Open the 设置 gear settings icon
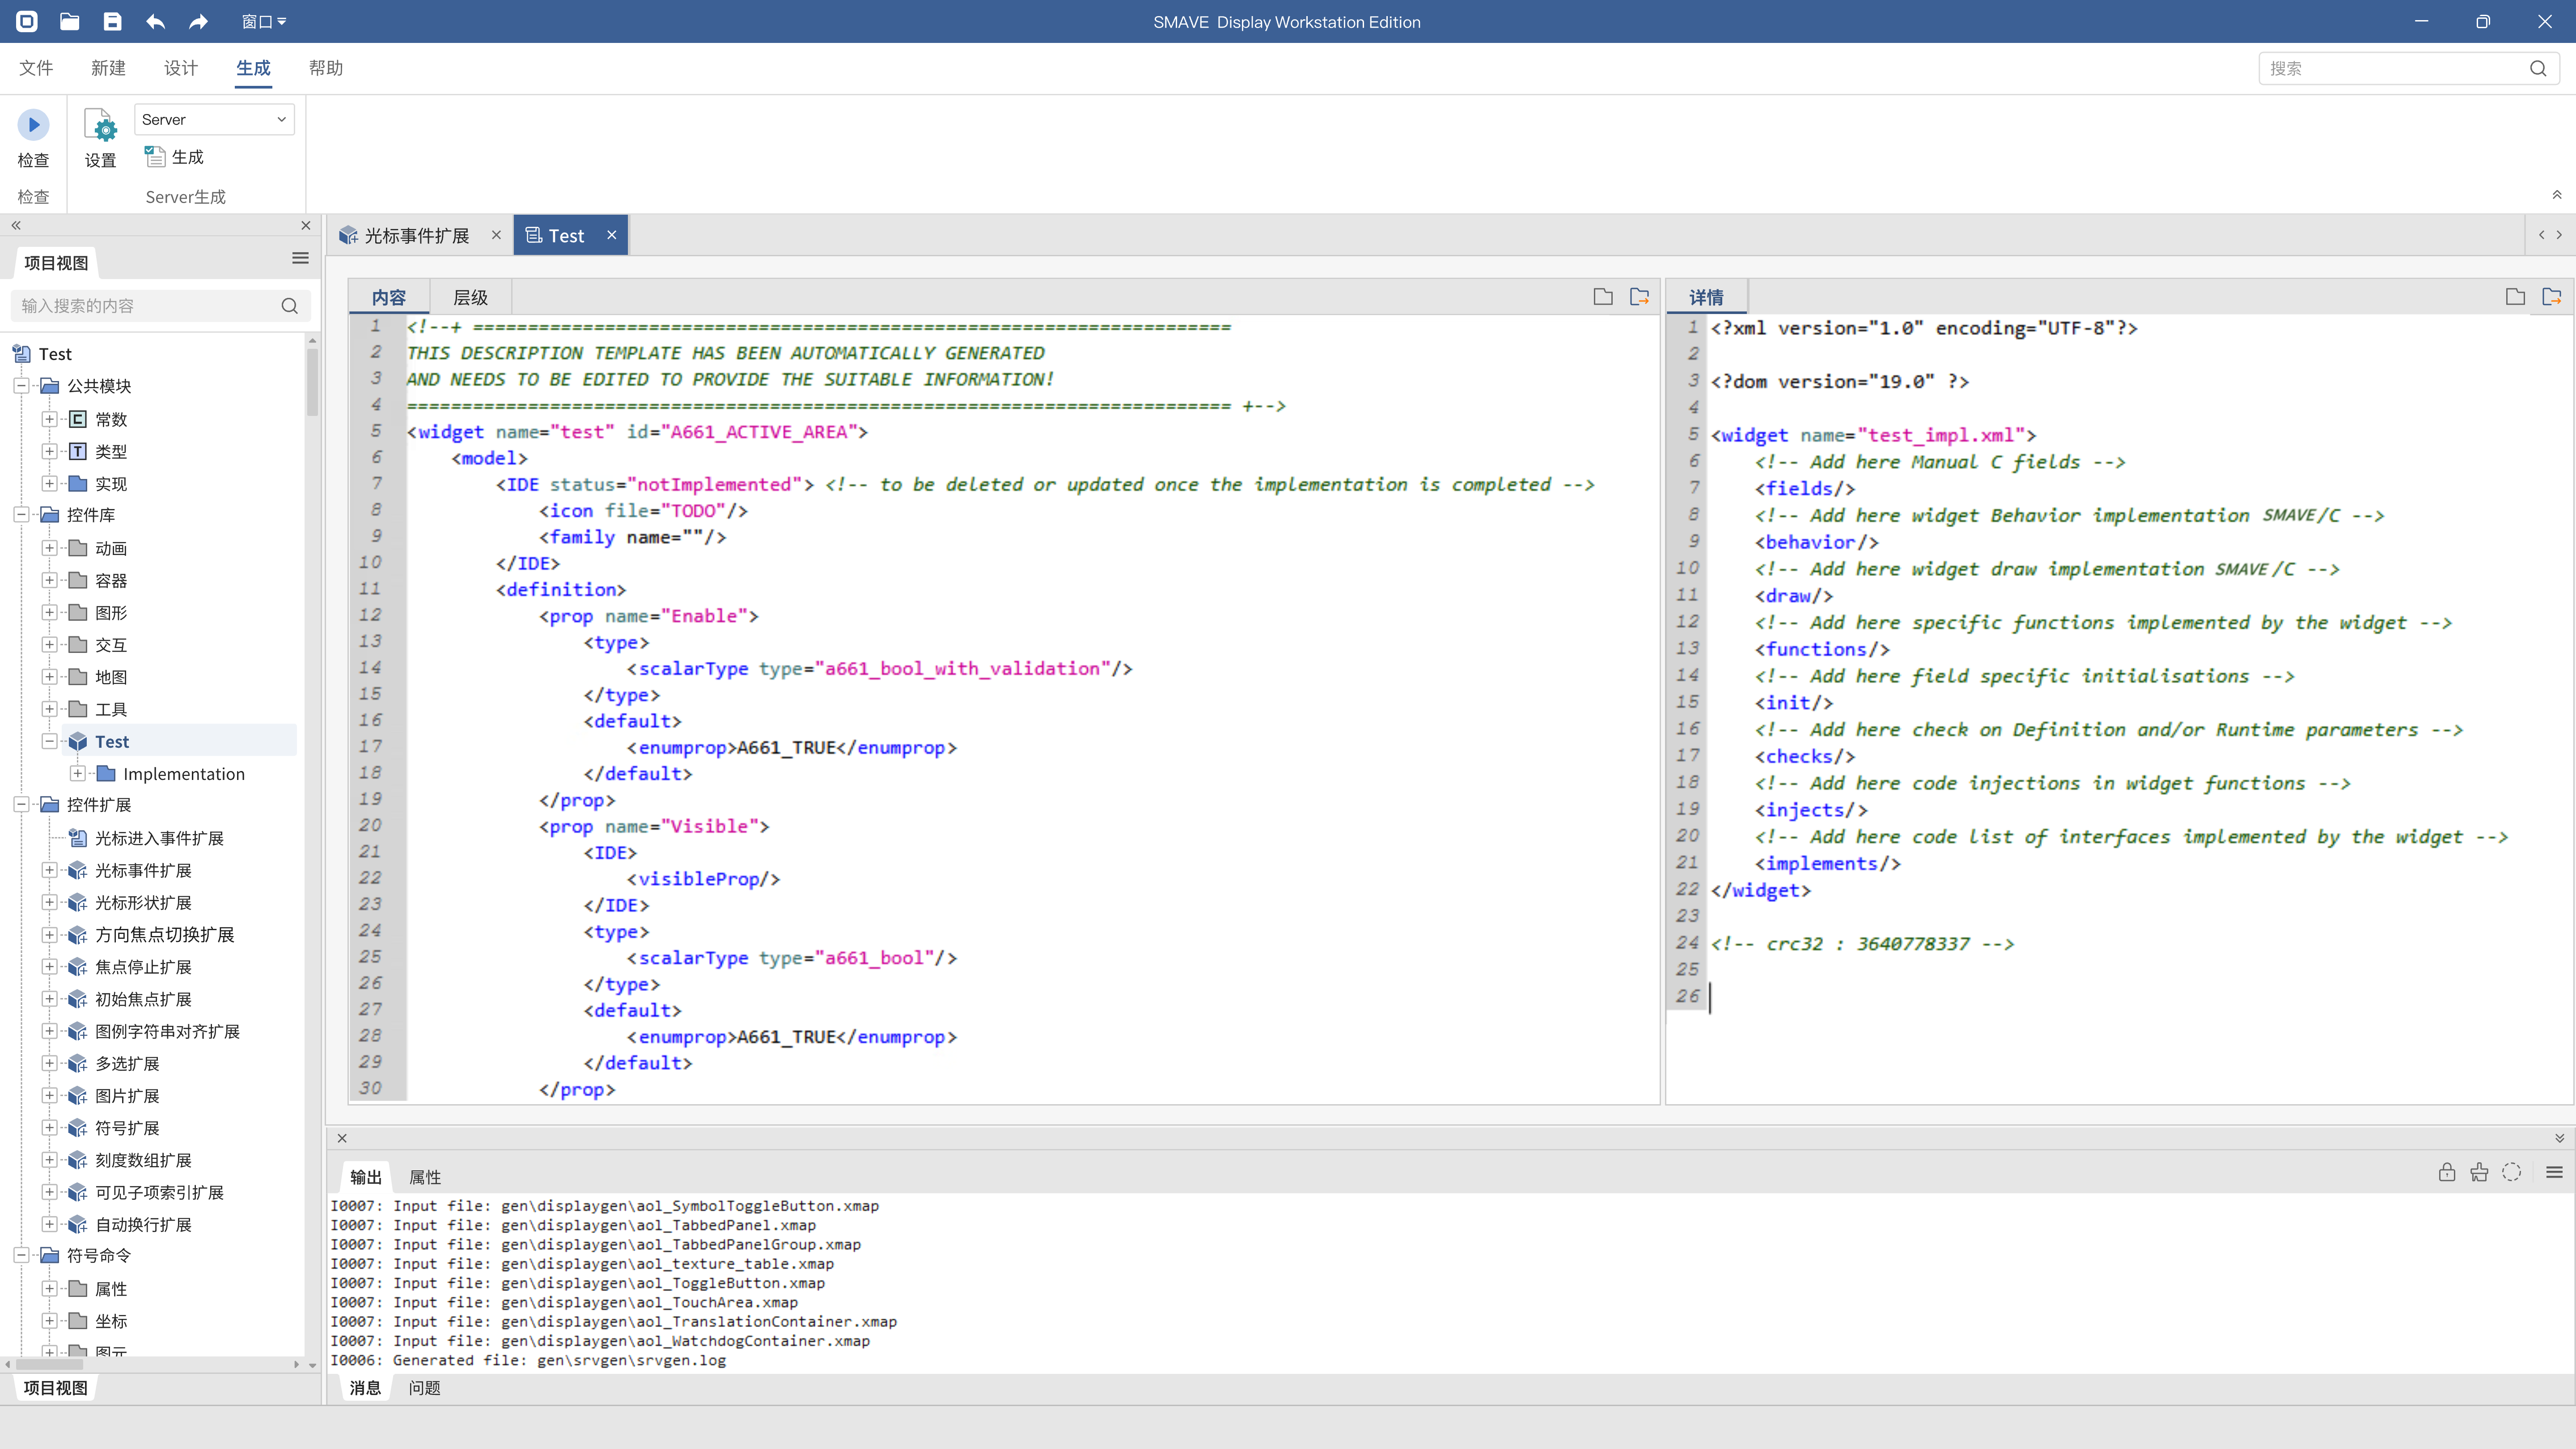2576x1449 pixels. [x=101, y=126]
